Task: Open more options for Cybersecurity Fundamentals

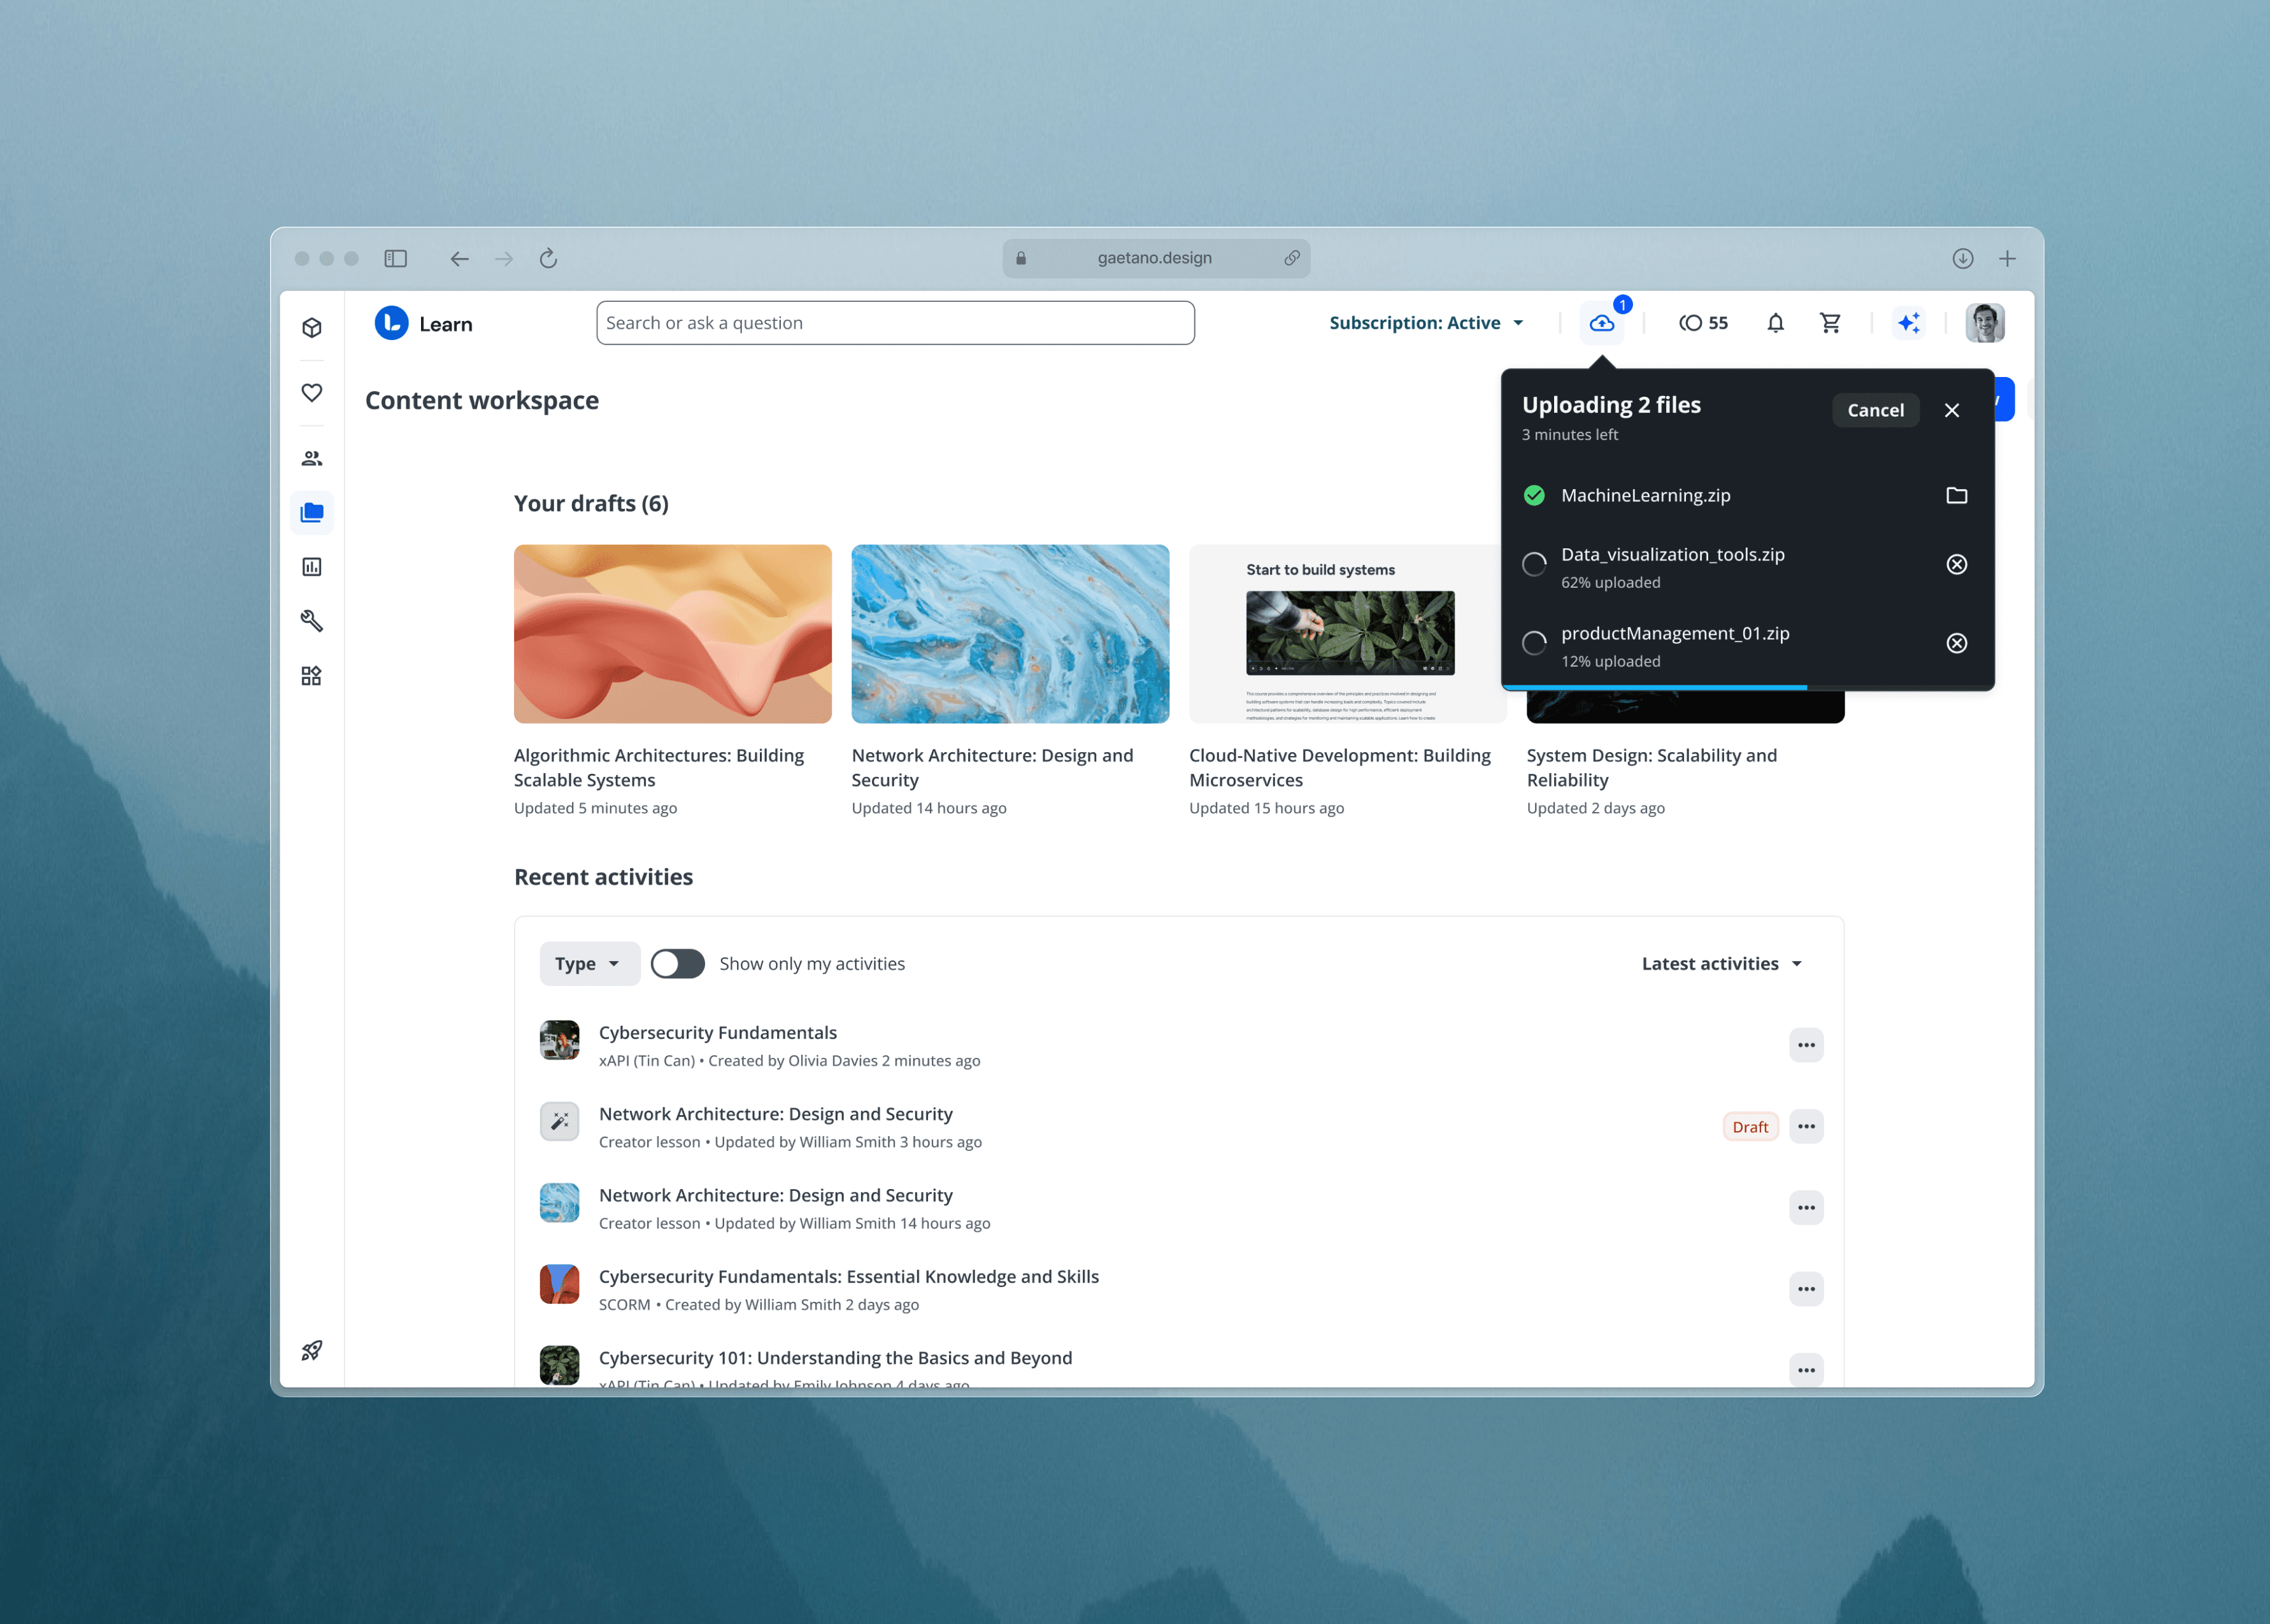Action: (1805, 1045)
